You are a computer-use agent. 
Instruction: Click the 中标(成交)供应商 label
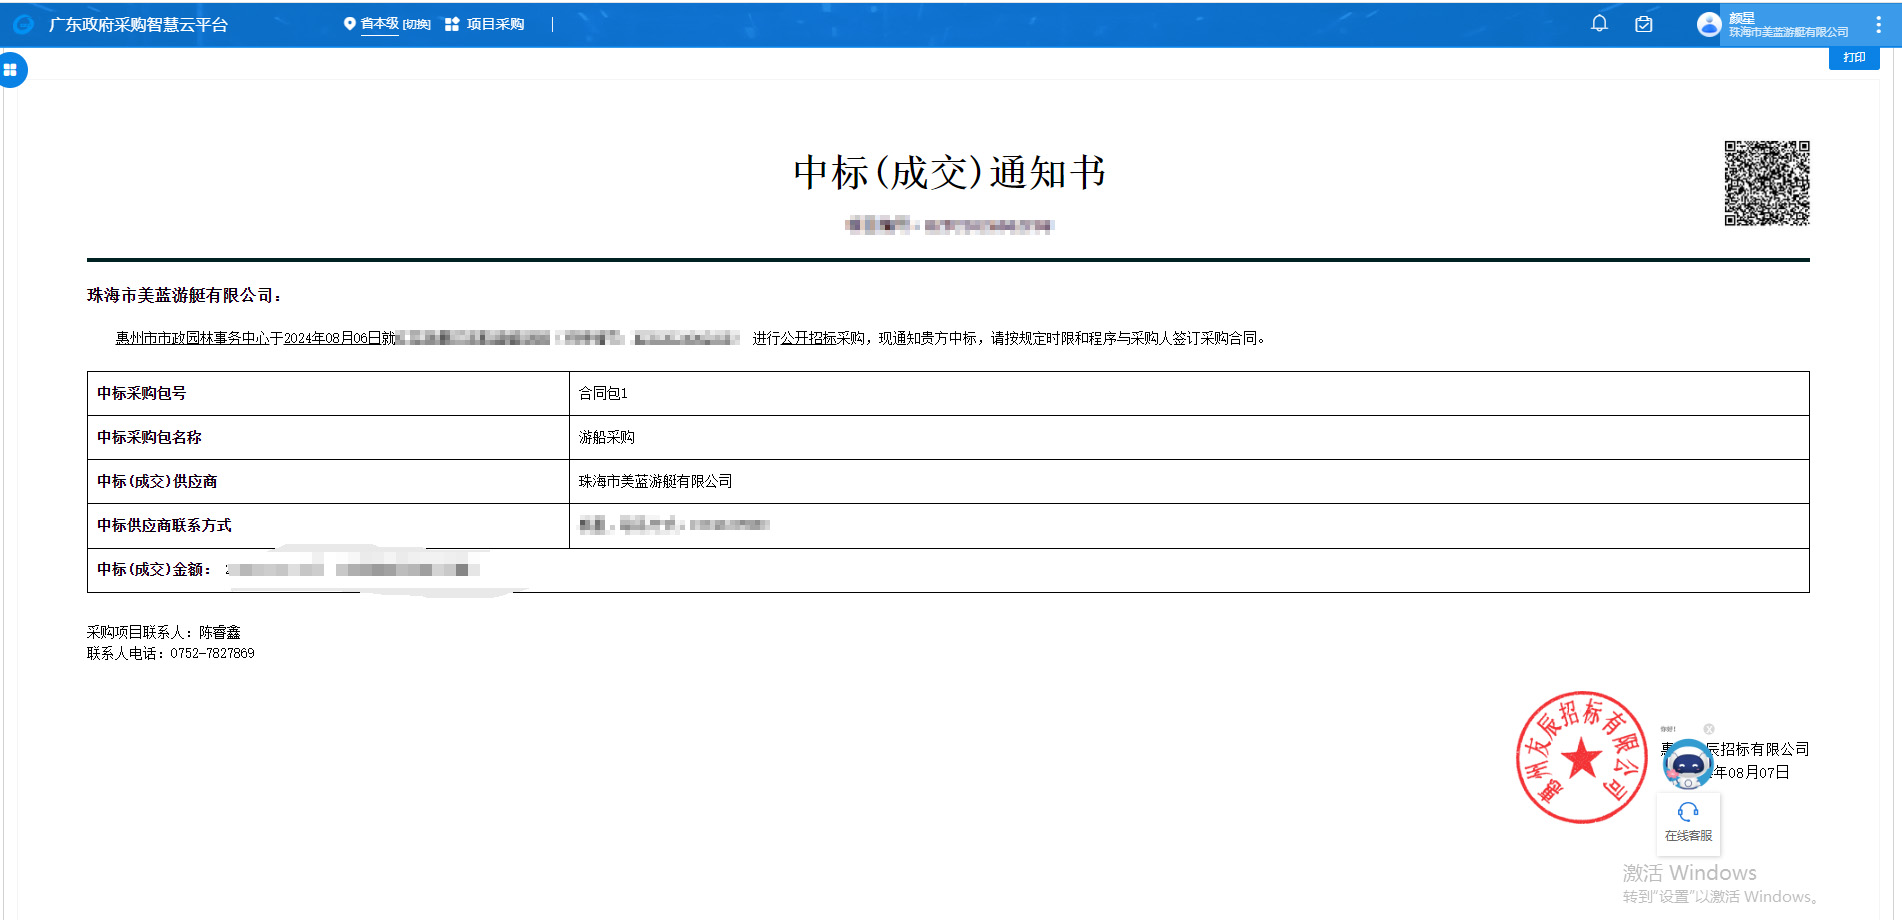tap(157, 481)
